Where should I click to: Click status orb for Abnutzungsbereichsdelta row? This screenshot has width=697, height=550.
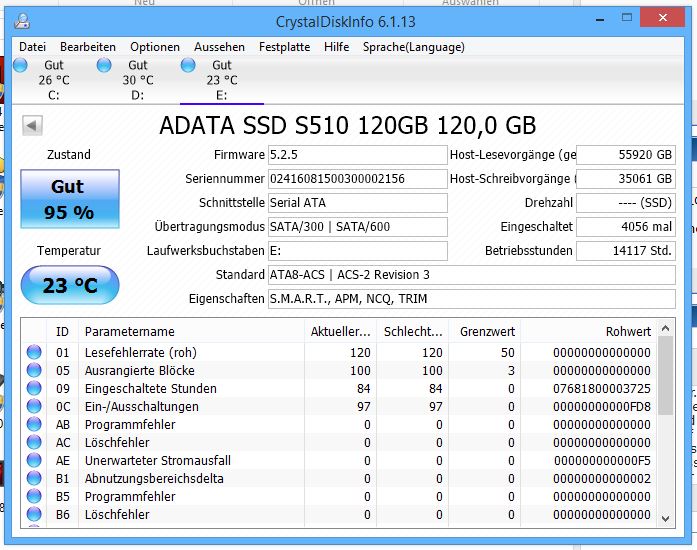34,478
